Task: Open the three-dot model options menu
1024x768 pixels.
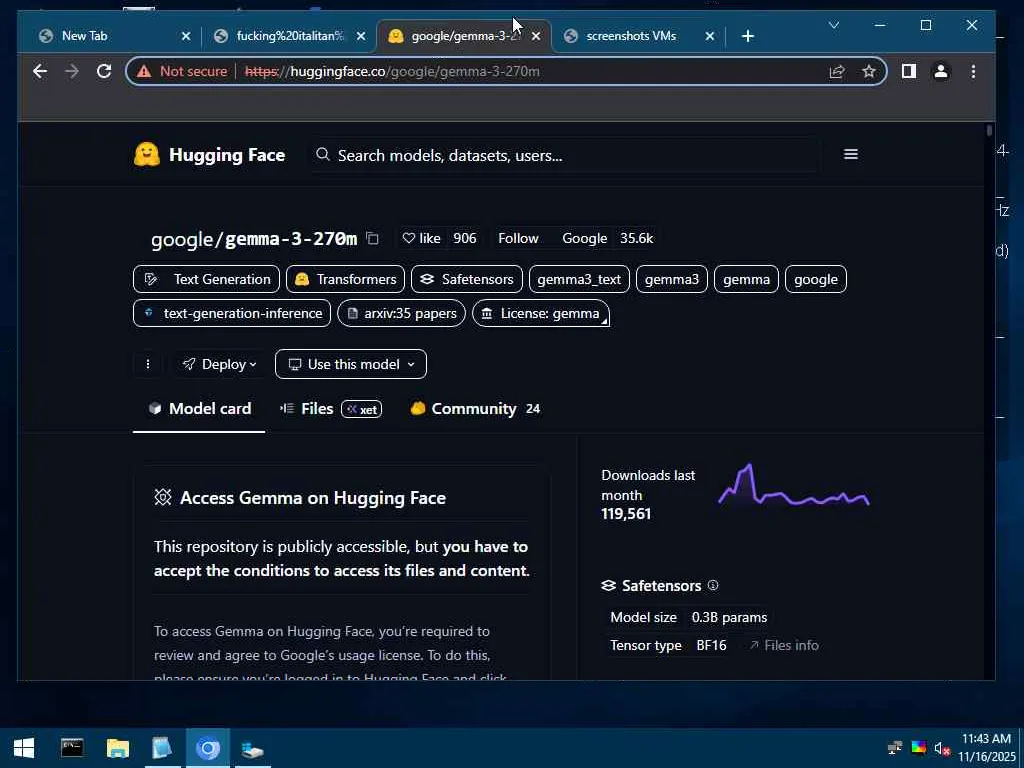Action: [x=148, y=364]
